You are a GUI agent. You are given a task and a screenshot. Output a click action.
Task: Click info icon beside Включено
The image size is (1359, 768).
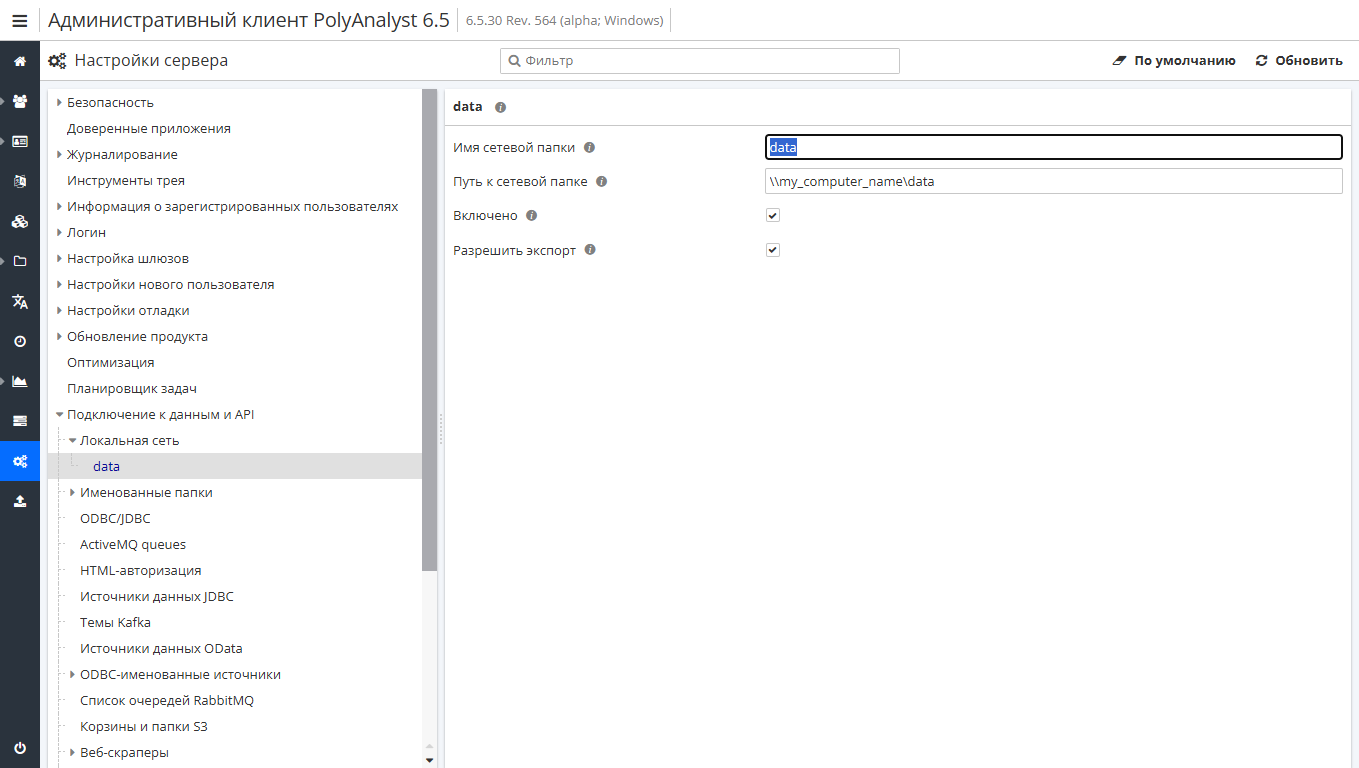531,215
